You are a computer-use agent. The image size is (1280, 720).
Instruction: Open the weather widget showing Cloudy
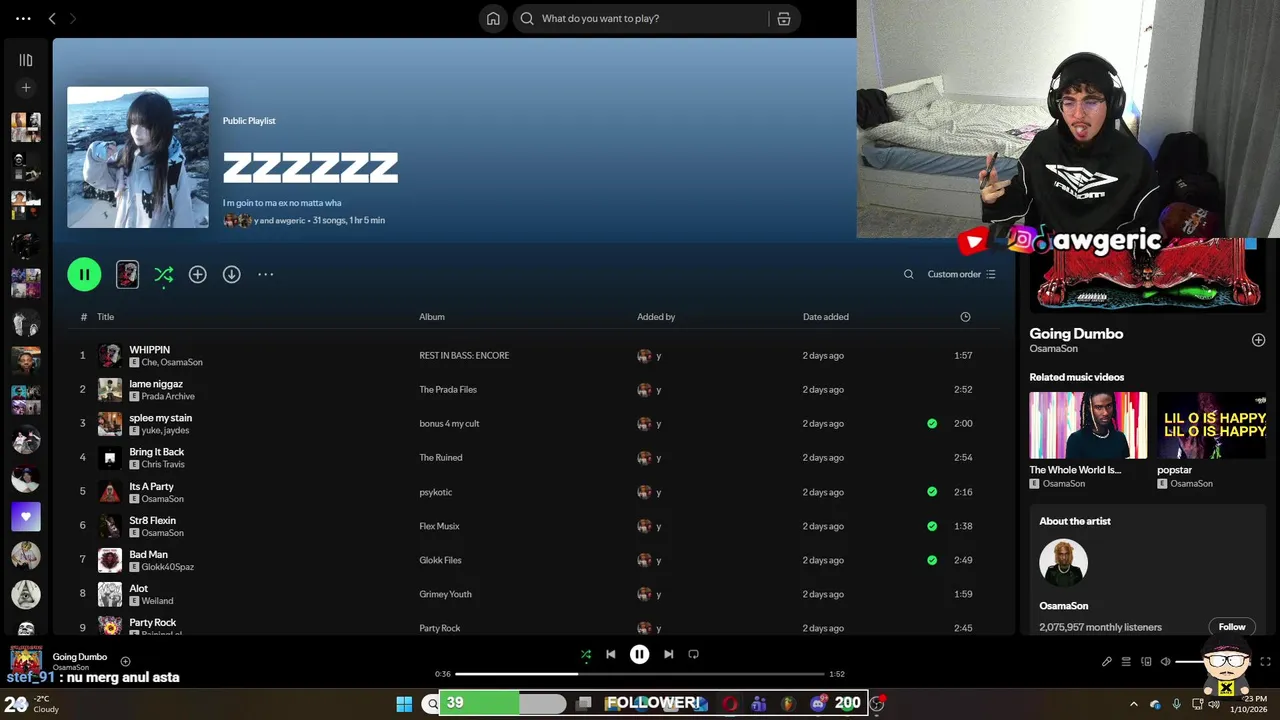pyautogui.click(x=32, y=704)
